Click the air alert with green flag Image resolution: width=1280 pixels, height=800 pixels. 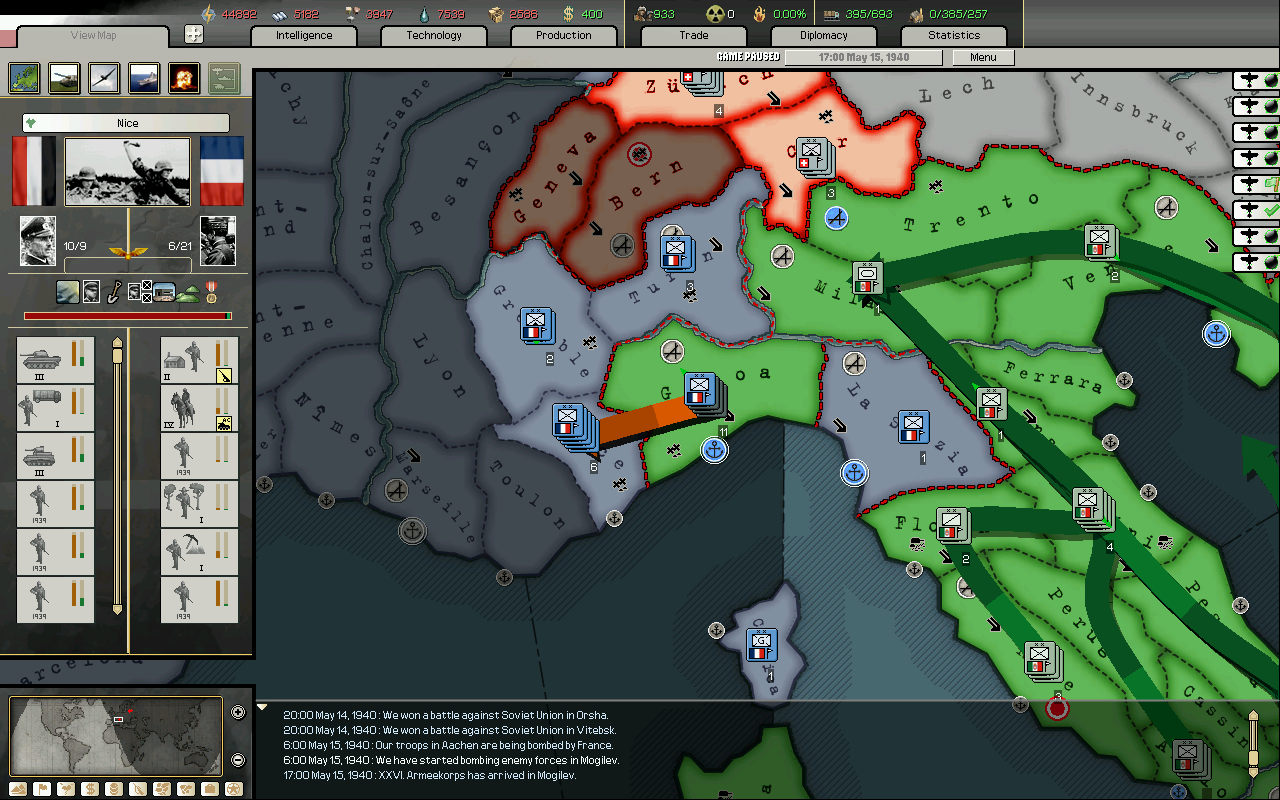tap(1255, 184)
